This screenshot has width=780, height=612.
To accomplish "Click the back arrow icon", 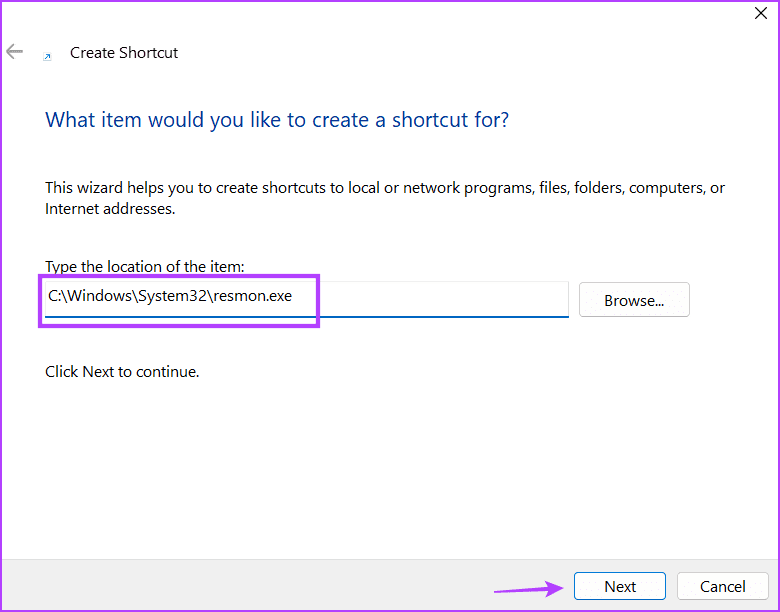I will 14,51.
